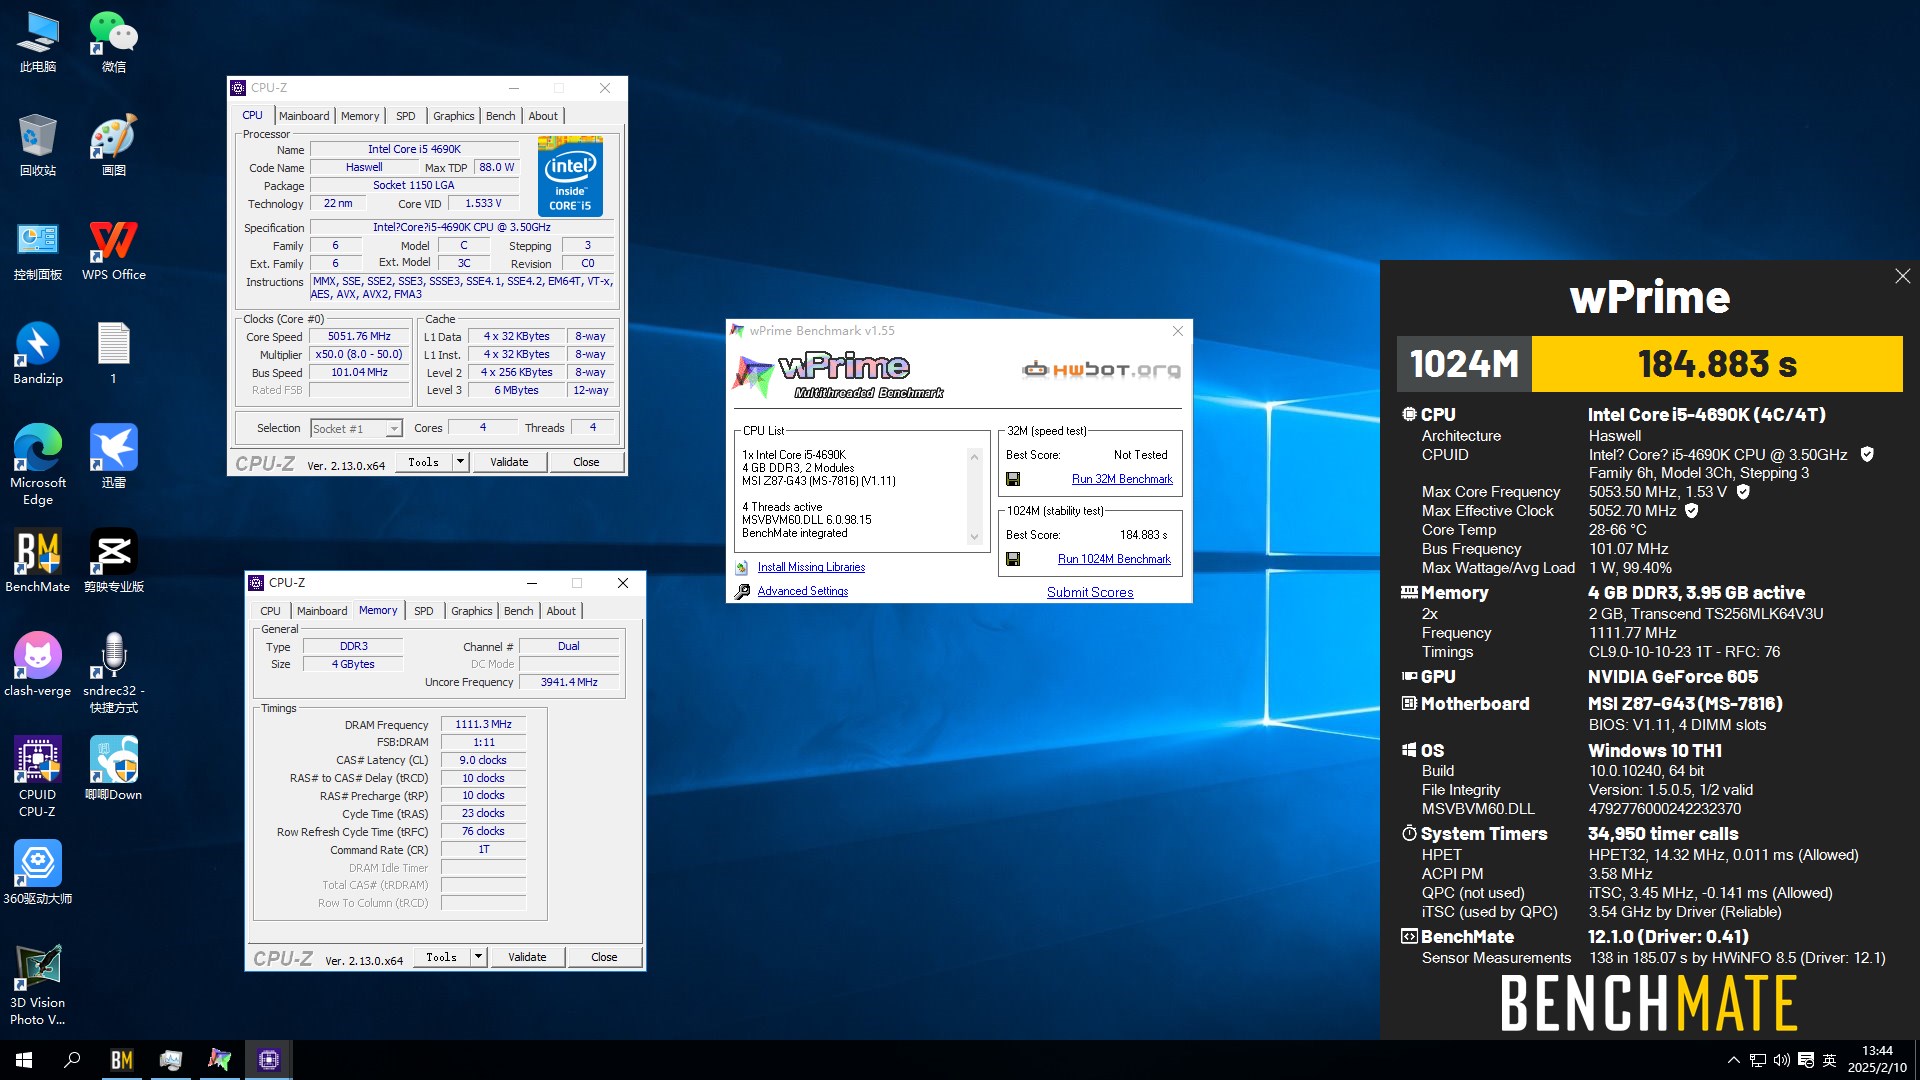1920x1080 pixels.
Task: Open SPD tab in bottom CPU-Z
Action: [x=423, y=611]
